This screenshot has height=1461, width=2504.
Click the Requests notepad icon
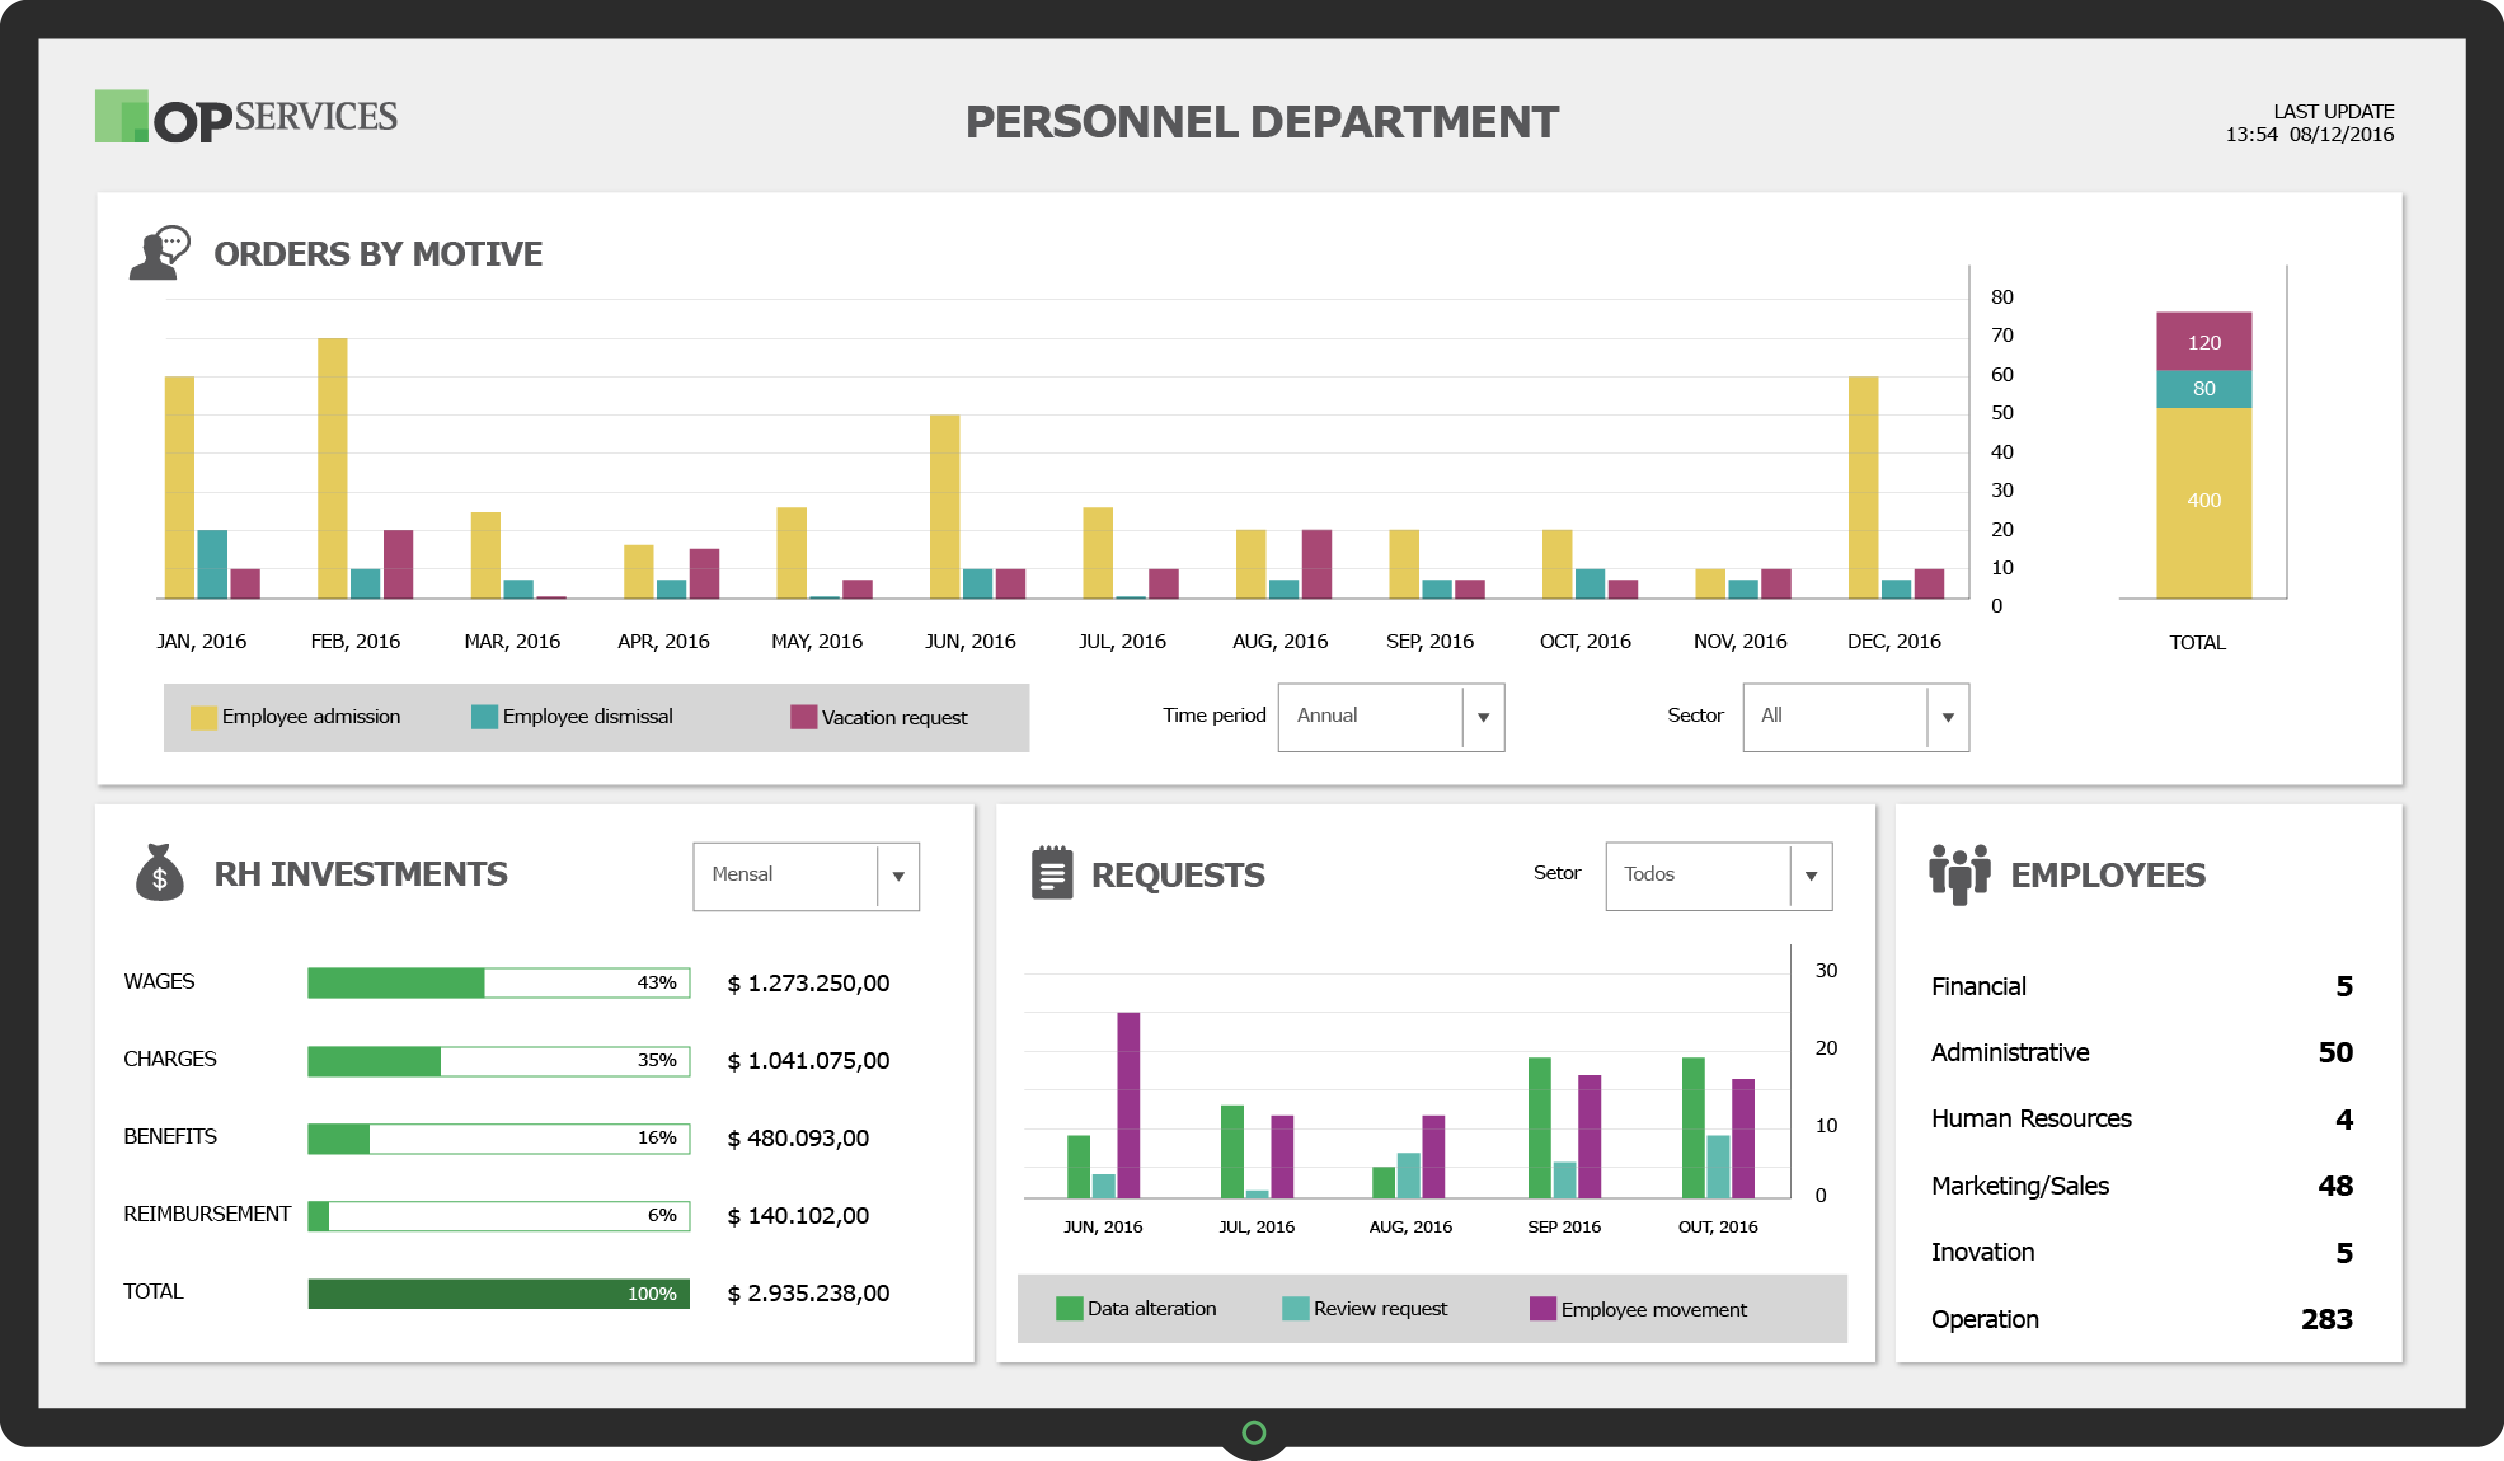coord(1051,874)
